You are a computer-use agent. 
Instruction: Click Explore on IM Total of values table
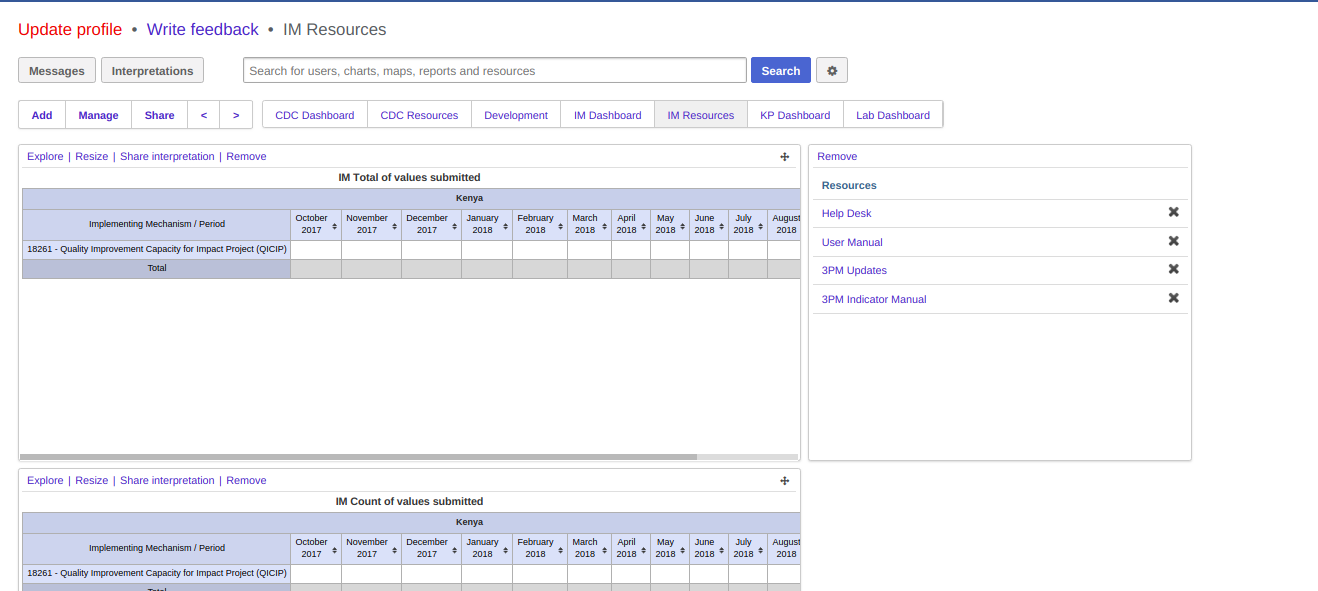(45, 156)
